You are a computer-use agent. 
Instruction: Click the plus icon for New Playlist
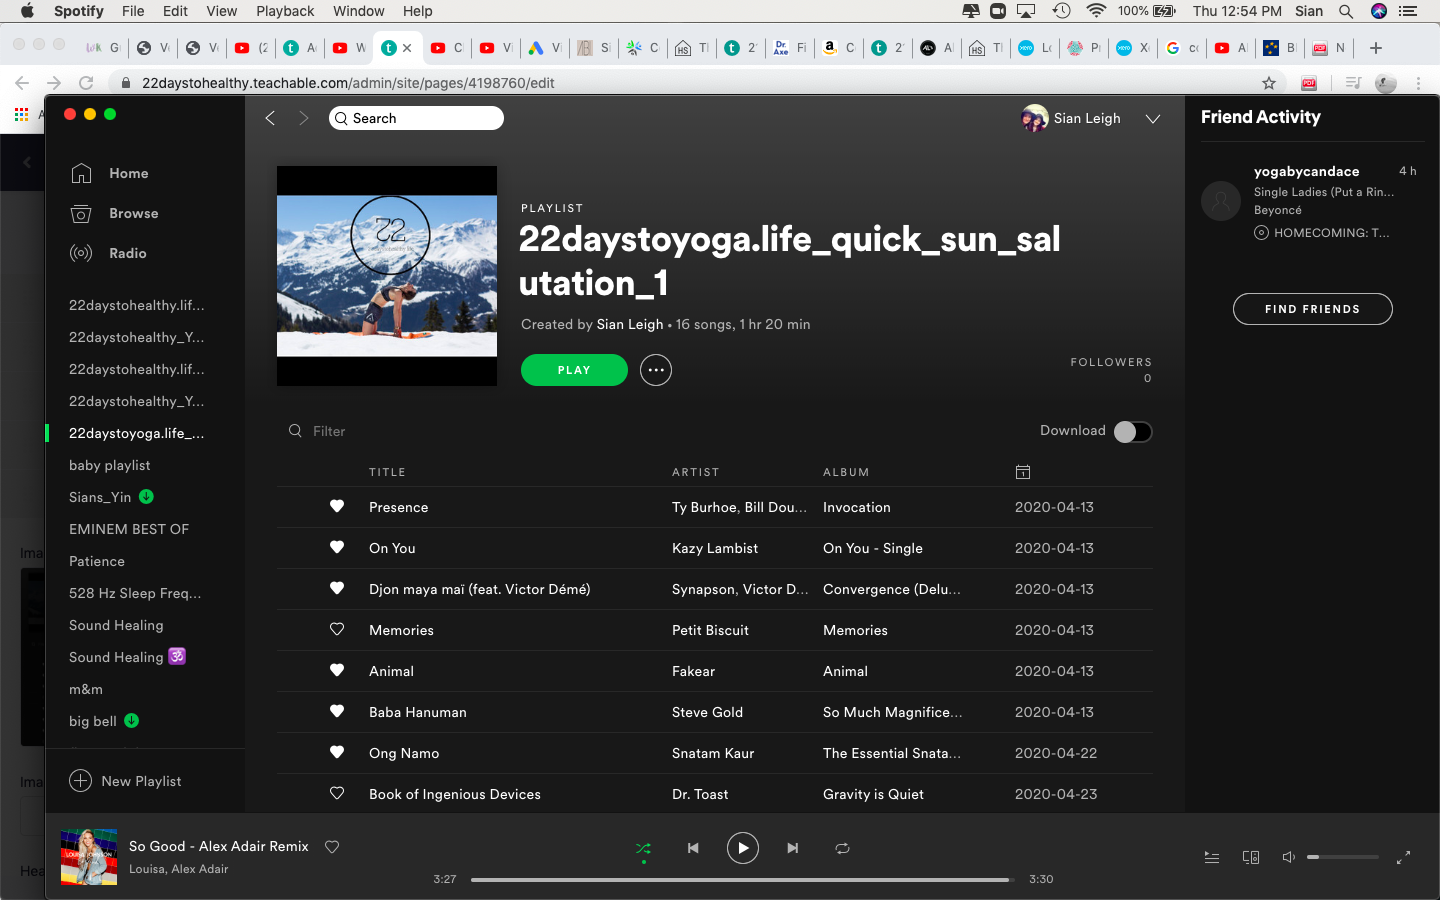click(x=81, y=781)
